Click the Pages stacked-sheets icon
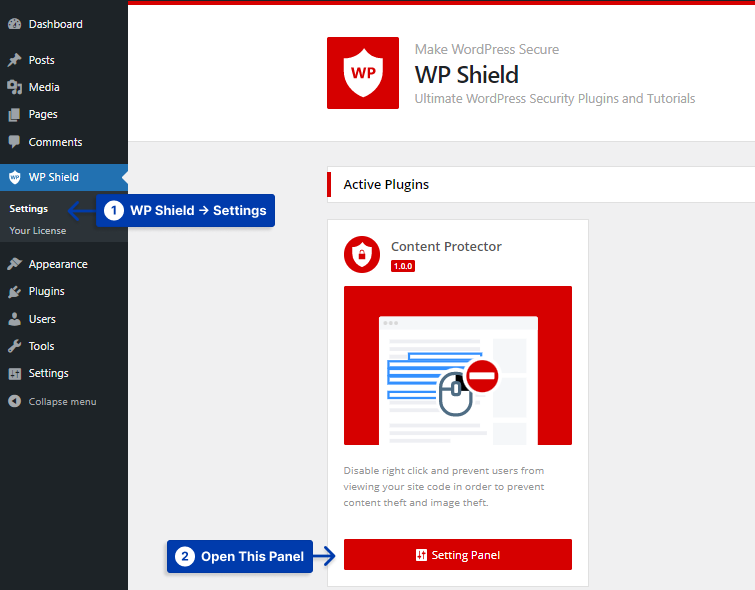The width and height of the screenshot is (755, 590). [14, 115]
